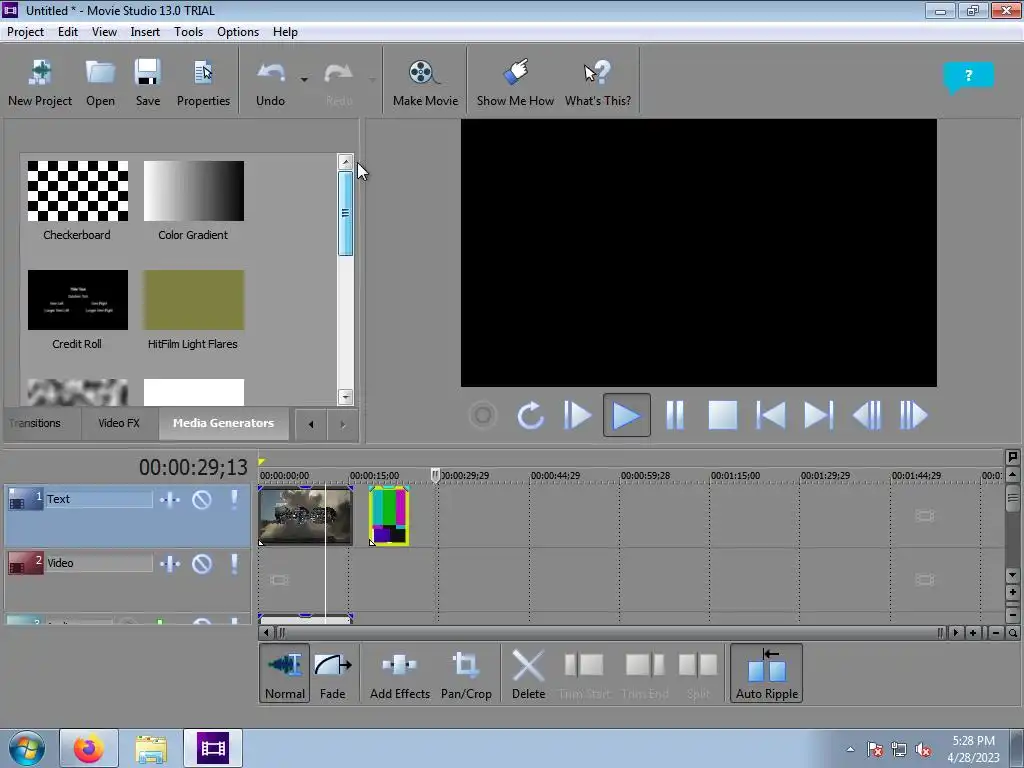
Task: Click the generator list scroll down arrow
Action: point(345,397)
